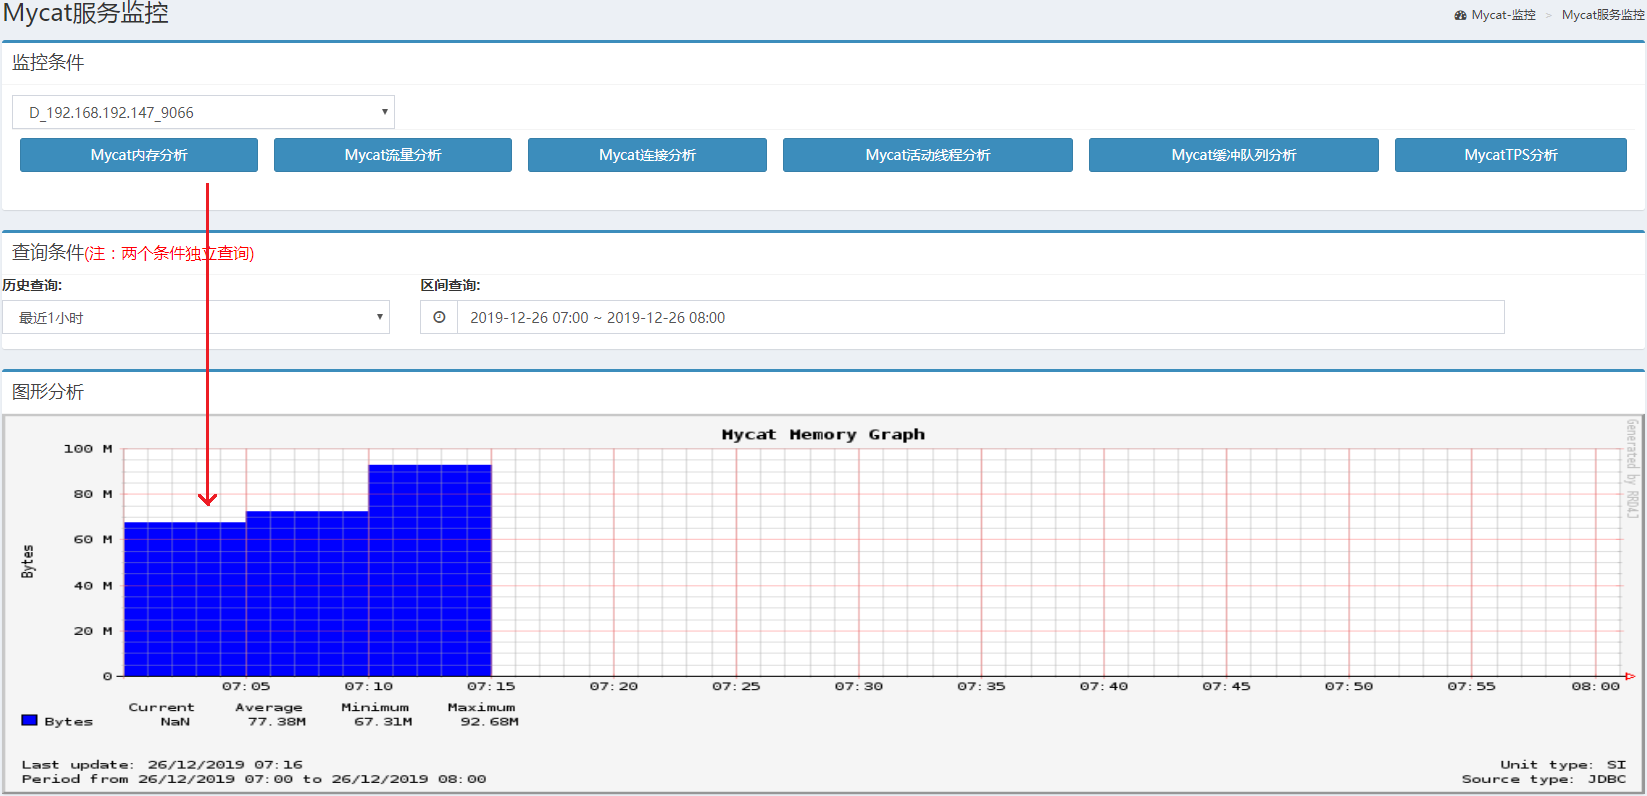Click the 图形分析 panel heading
The image size is (1647, 796).
click(x=48, y=391)
